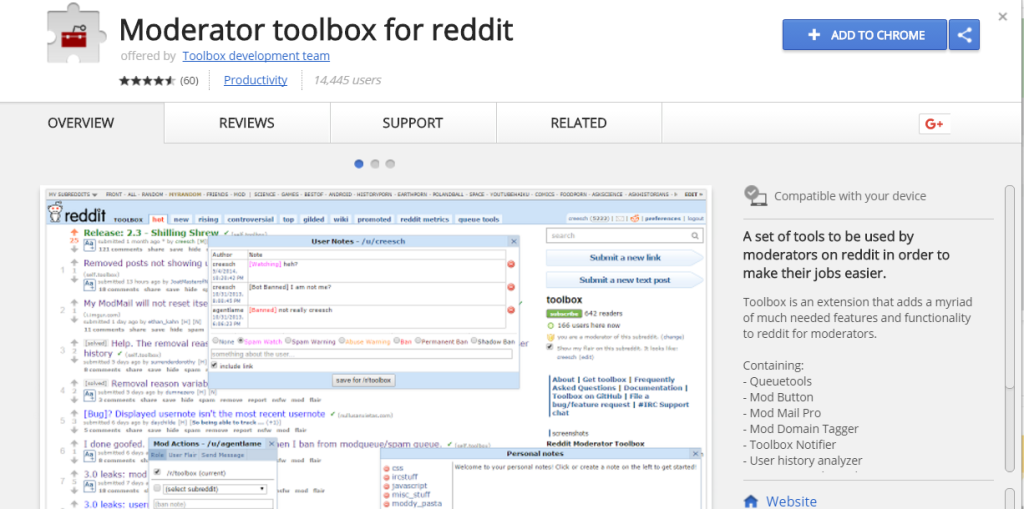Click the green subscribe button in screenshot
The width and height of the screenshot is (1024, 509).
(x=564, y=314)
